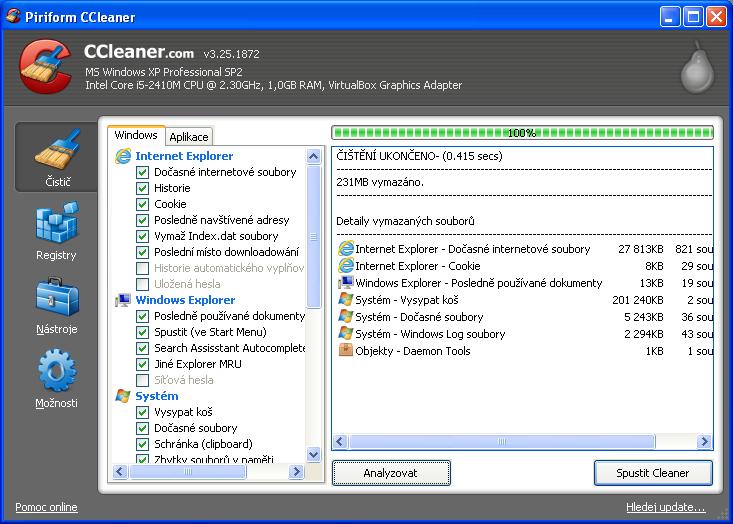Click the Analyzovat button
Screen dimensions: 733x524
391,473
